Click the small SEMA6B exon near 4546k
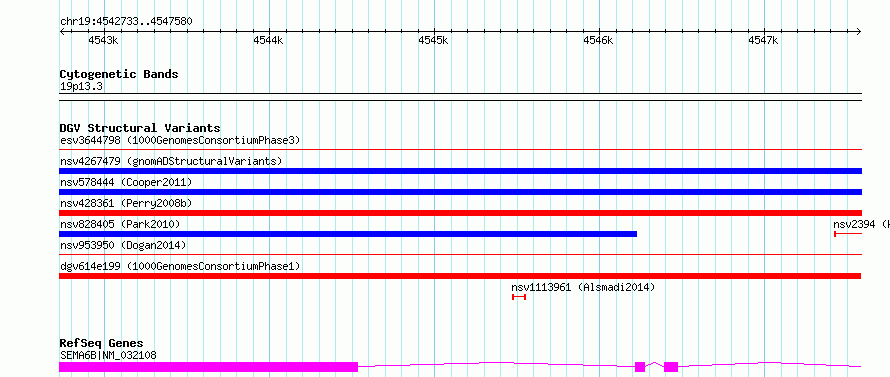Viewport: 890px width, 377px height. (x=640, y=367)
